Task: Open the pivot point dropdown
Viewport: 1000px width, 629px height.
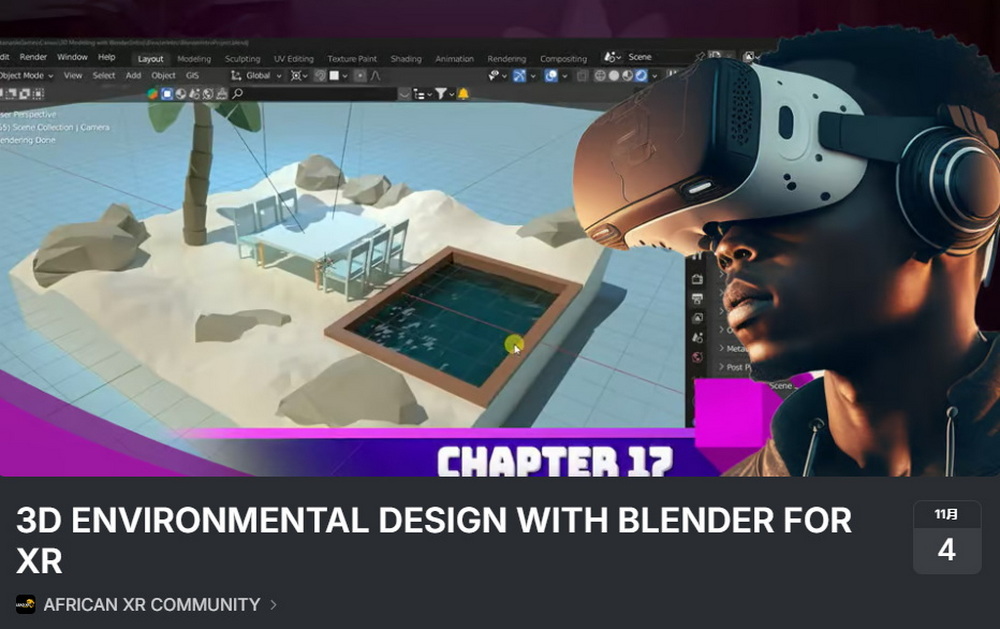Action: [x=298, y=76]
